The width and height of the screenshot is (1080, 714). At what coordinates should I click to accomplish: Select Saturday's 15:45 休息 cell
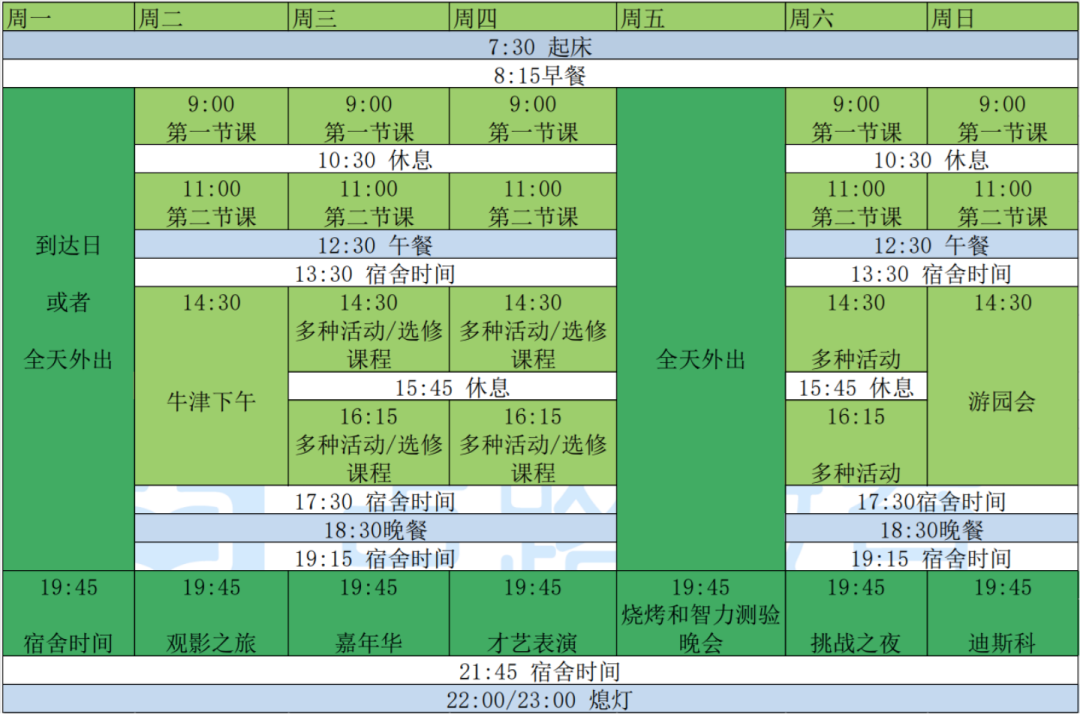[855, 387]
